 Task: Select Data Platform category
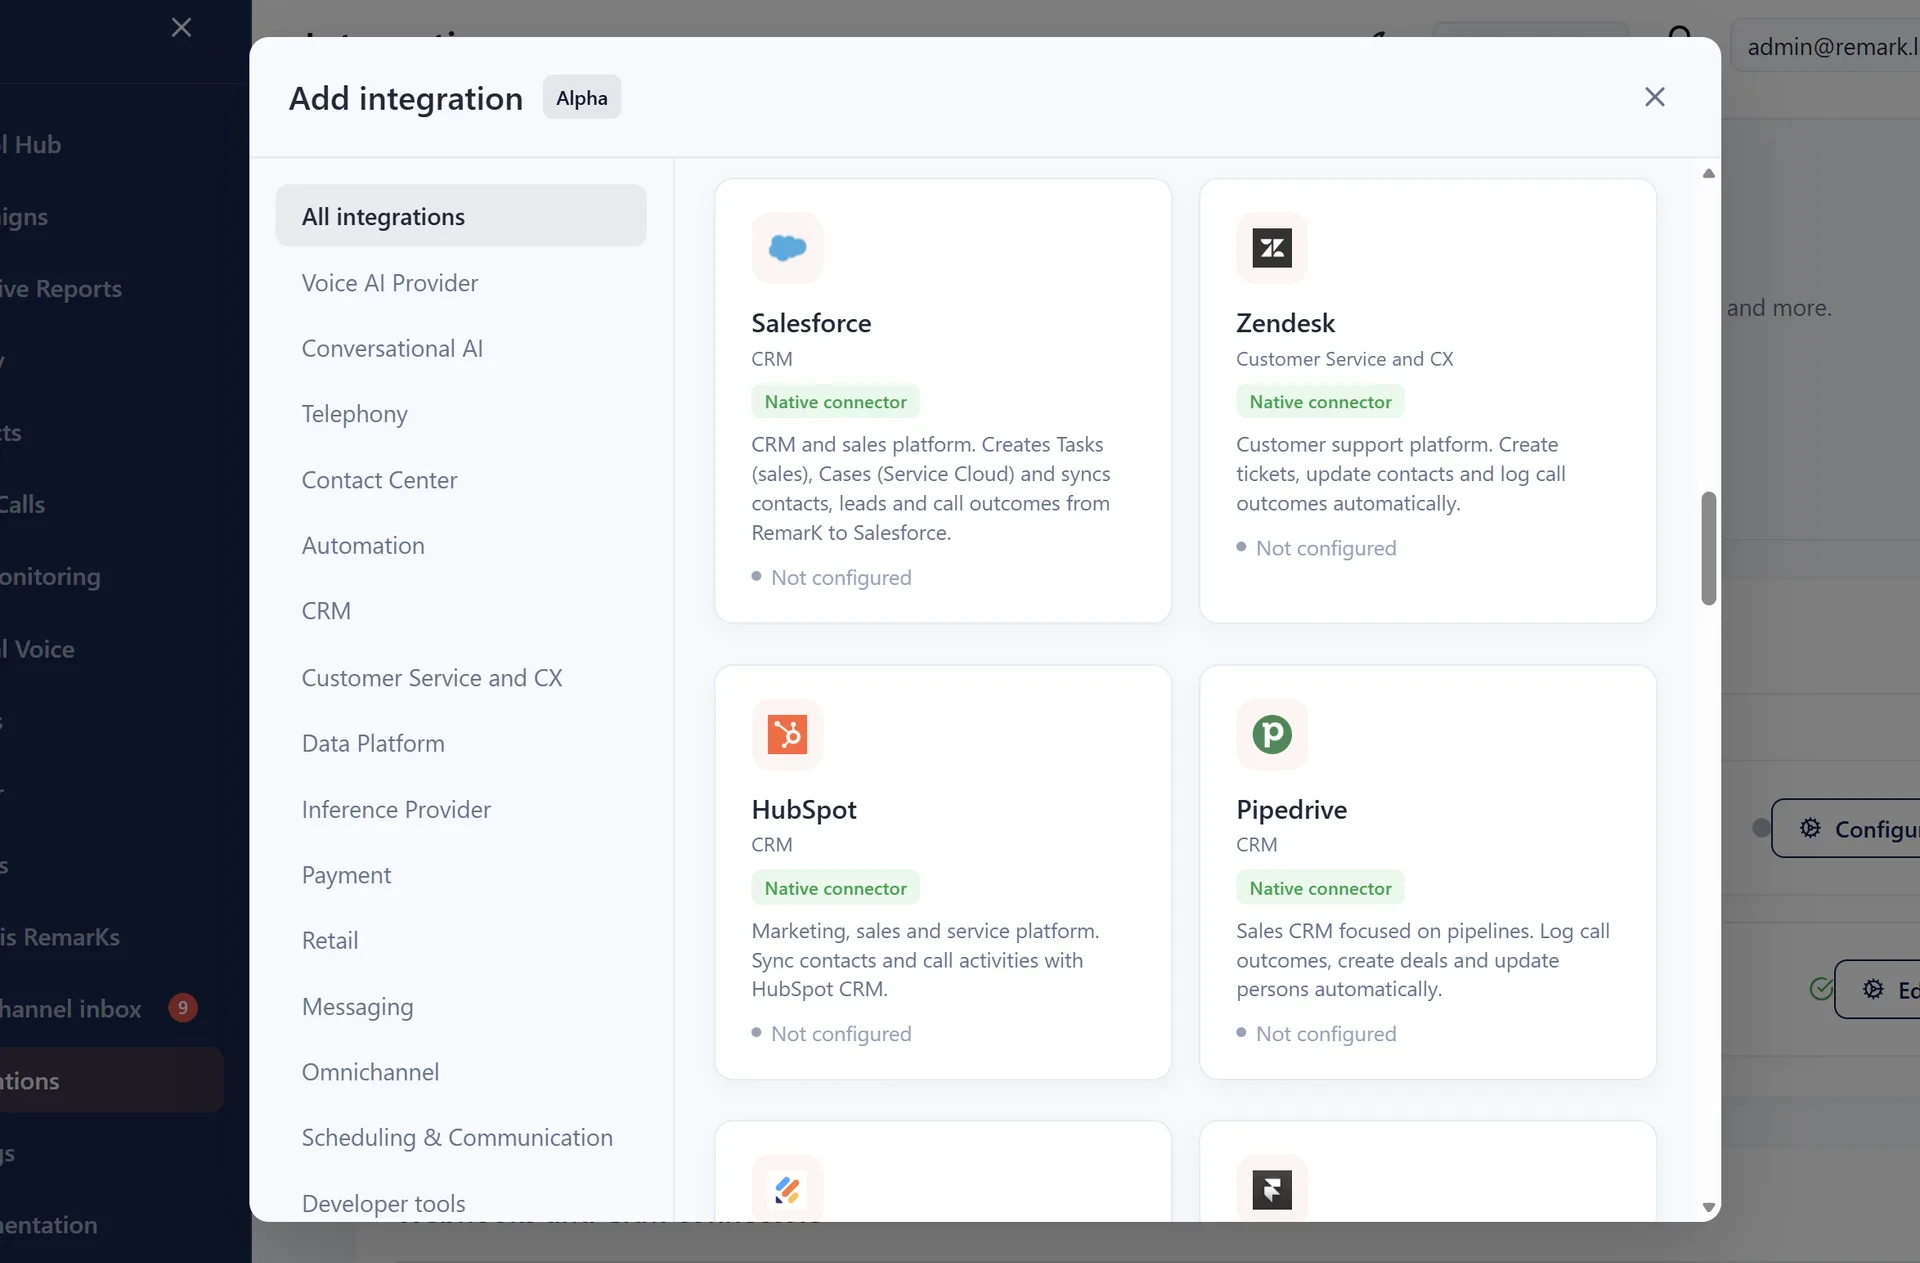coord(373,743)
